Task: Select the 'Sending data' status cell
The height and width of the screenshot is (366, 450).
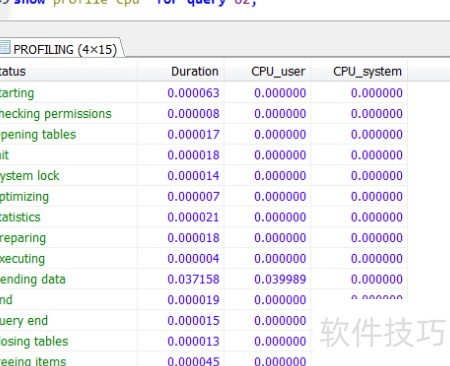Action: (x=68, y=279)
